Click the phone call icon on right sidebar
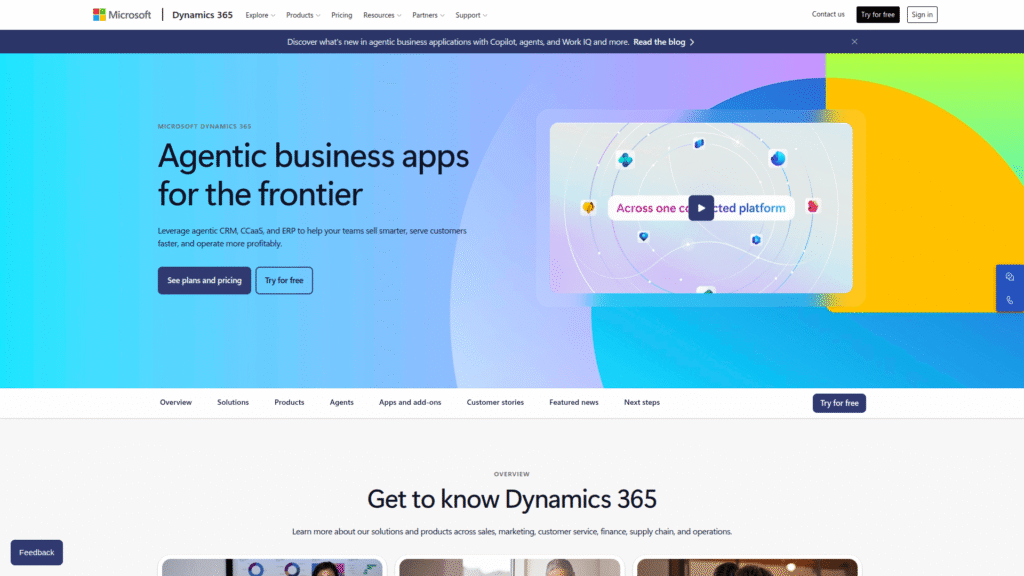This screenshot has height=576, width=1024. coord(1010,300)
